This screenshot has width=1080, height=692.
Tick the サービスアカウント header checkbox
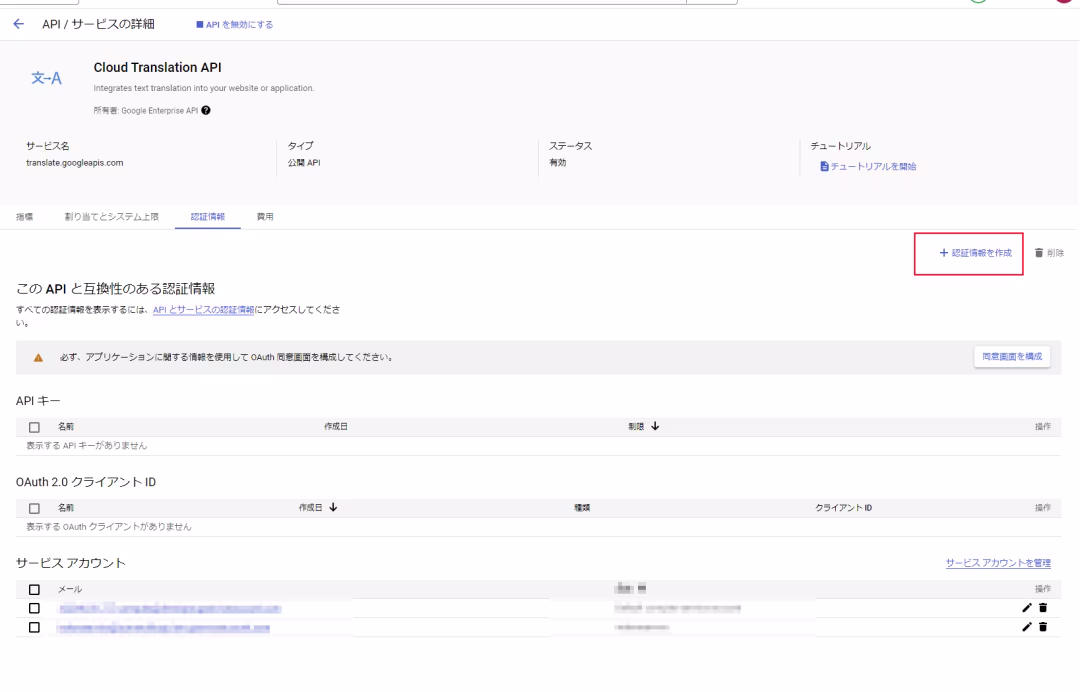34,590
